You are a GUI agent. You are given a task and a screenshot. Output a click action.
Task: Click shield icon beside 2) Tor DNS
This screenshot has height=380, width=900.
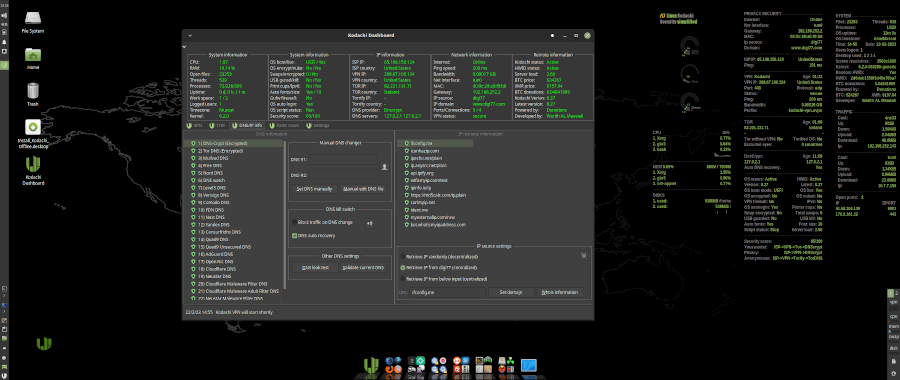[x=193, y=151]
